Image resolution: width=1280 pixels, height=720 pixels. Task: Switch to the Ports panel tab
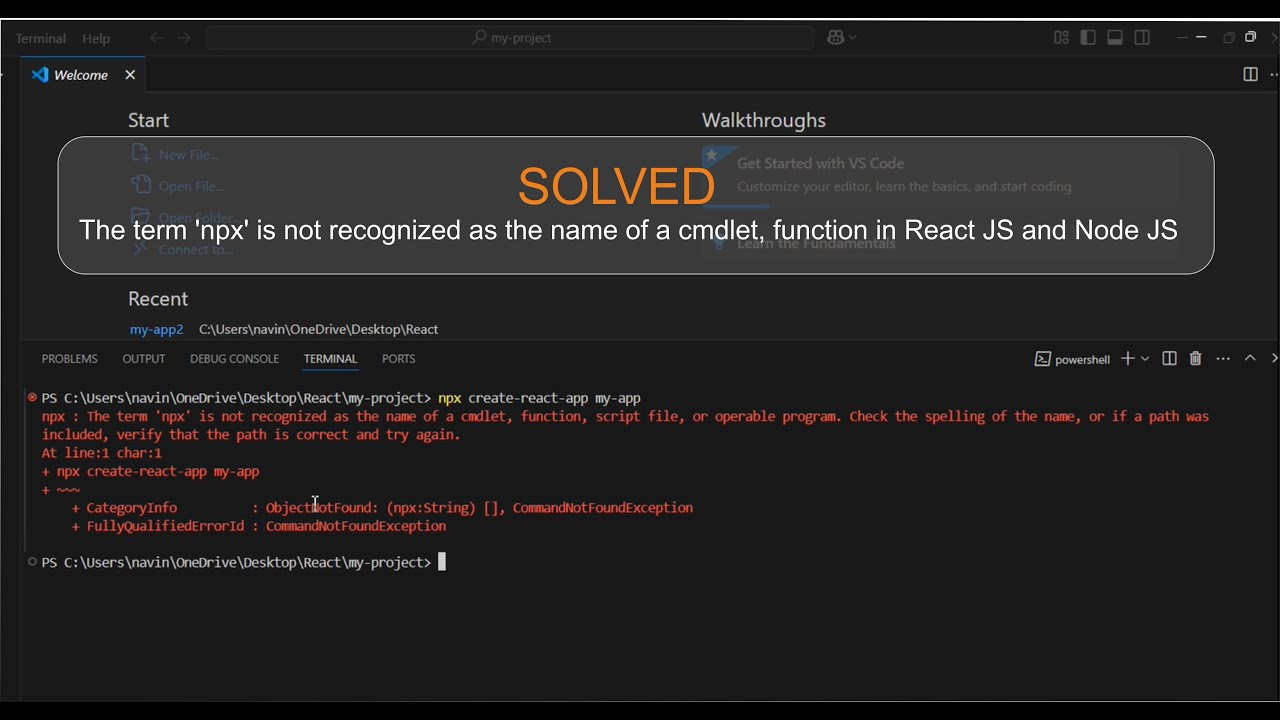pos(398,359)
